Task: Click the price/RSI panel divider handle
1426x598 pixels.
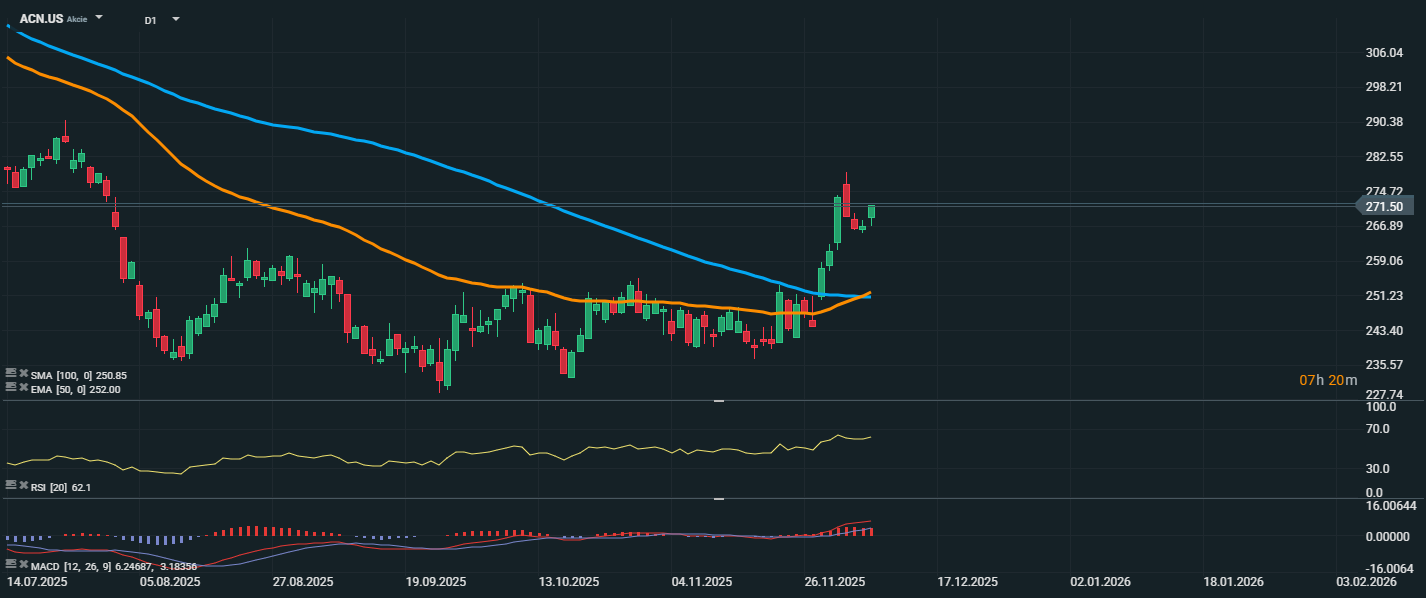Action: click(x=719, y=400)
